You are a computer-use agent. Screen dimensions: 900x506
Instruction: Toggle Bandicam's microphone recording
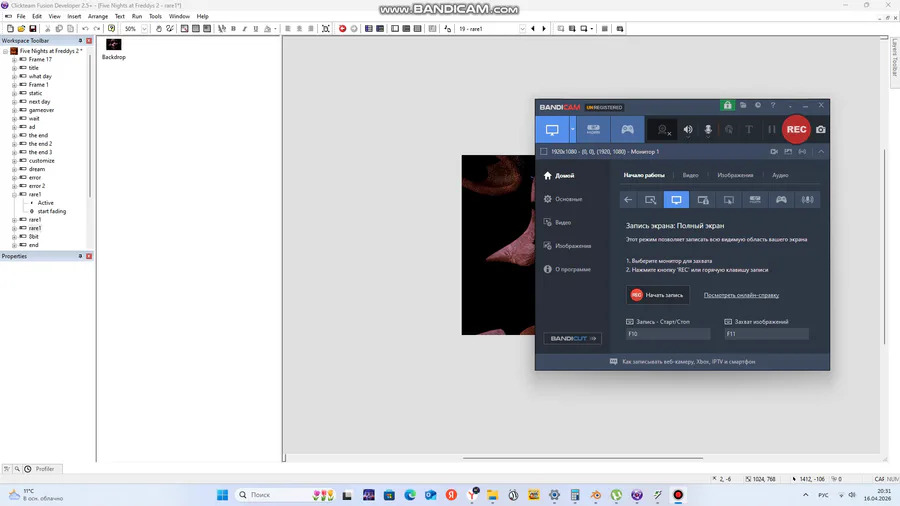[x=708, y=130]
